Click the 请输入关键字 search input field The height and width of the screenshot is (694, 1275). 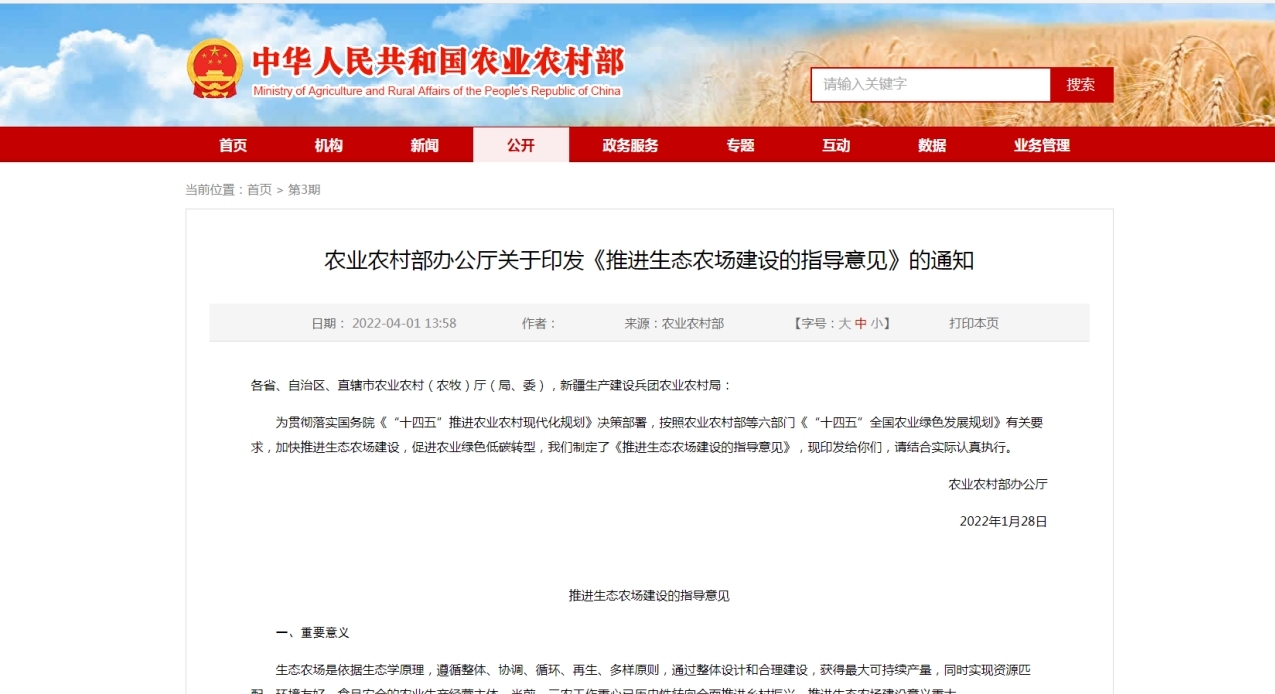coord(930,84)
